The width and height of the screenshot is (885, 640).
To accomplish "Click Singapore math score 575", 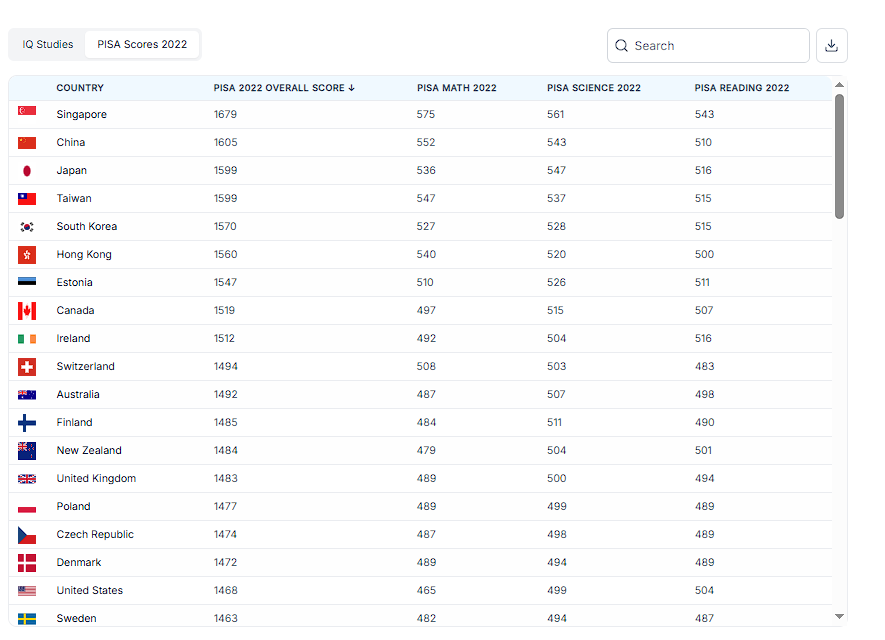I will (426, 115).
